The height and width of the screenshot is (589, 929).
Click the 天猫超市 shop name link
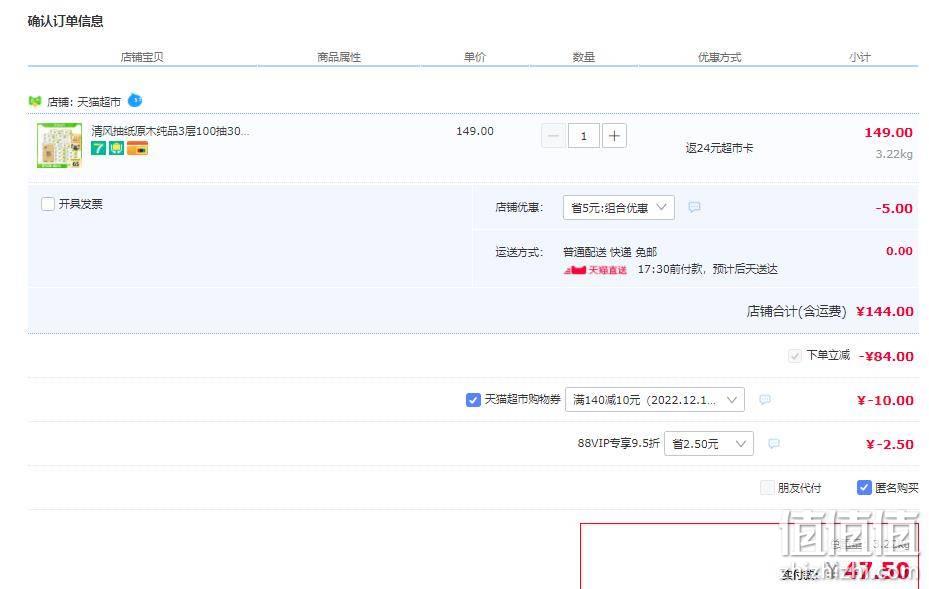(99, 102)
